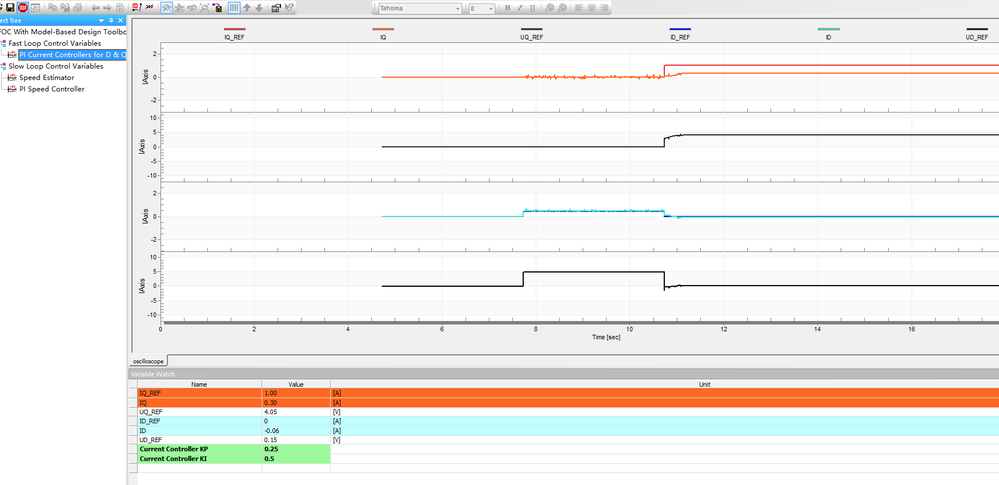The width and height of the screenshot is (999, 485).
Task: Toggle Bold text formatting
Action: (508, 8)
